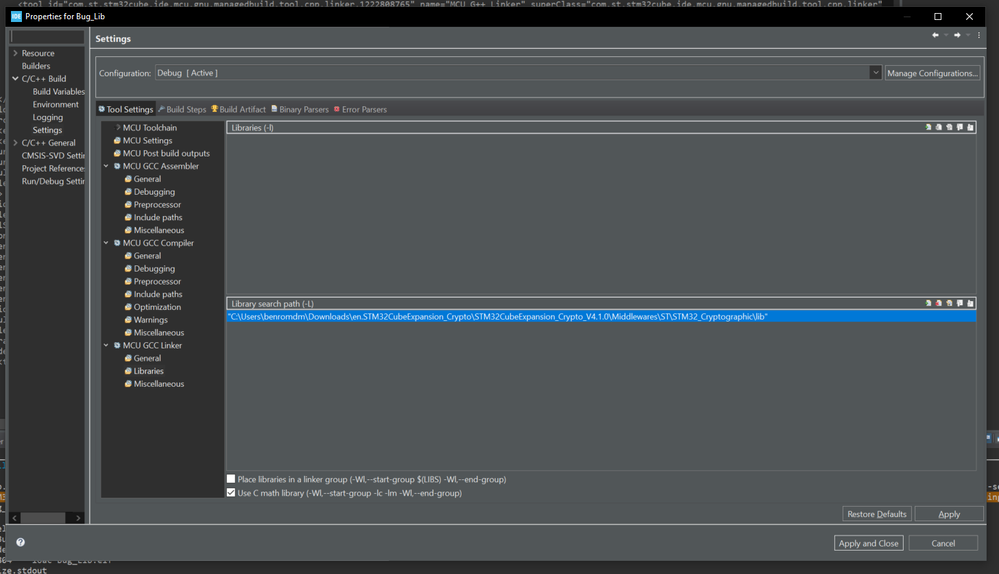Click the filter text field above Resource
The height and width of the screenshot is (574, 999).
47,37
